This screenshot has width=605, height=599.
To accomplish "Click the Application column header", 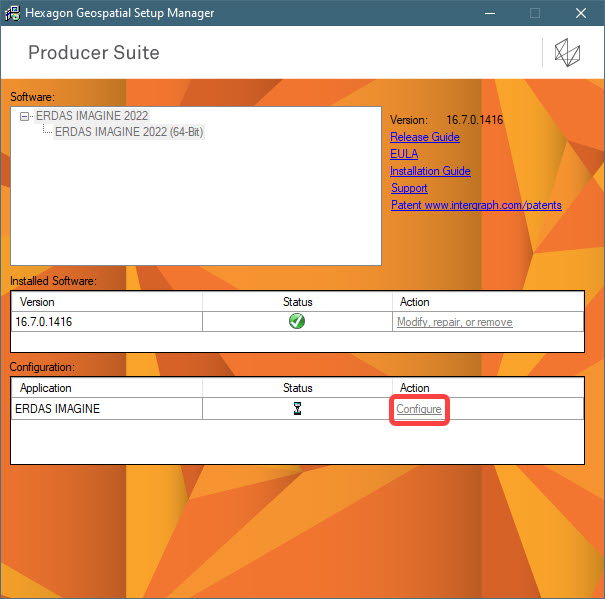I will pos(106,388).
